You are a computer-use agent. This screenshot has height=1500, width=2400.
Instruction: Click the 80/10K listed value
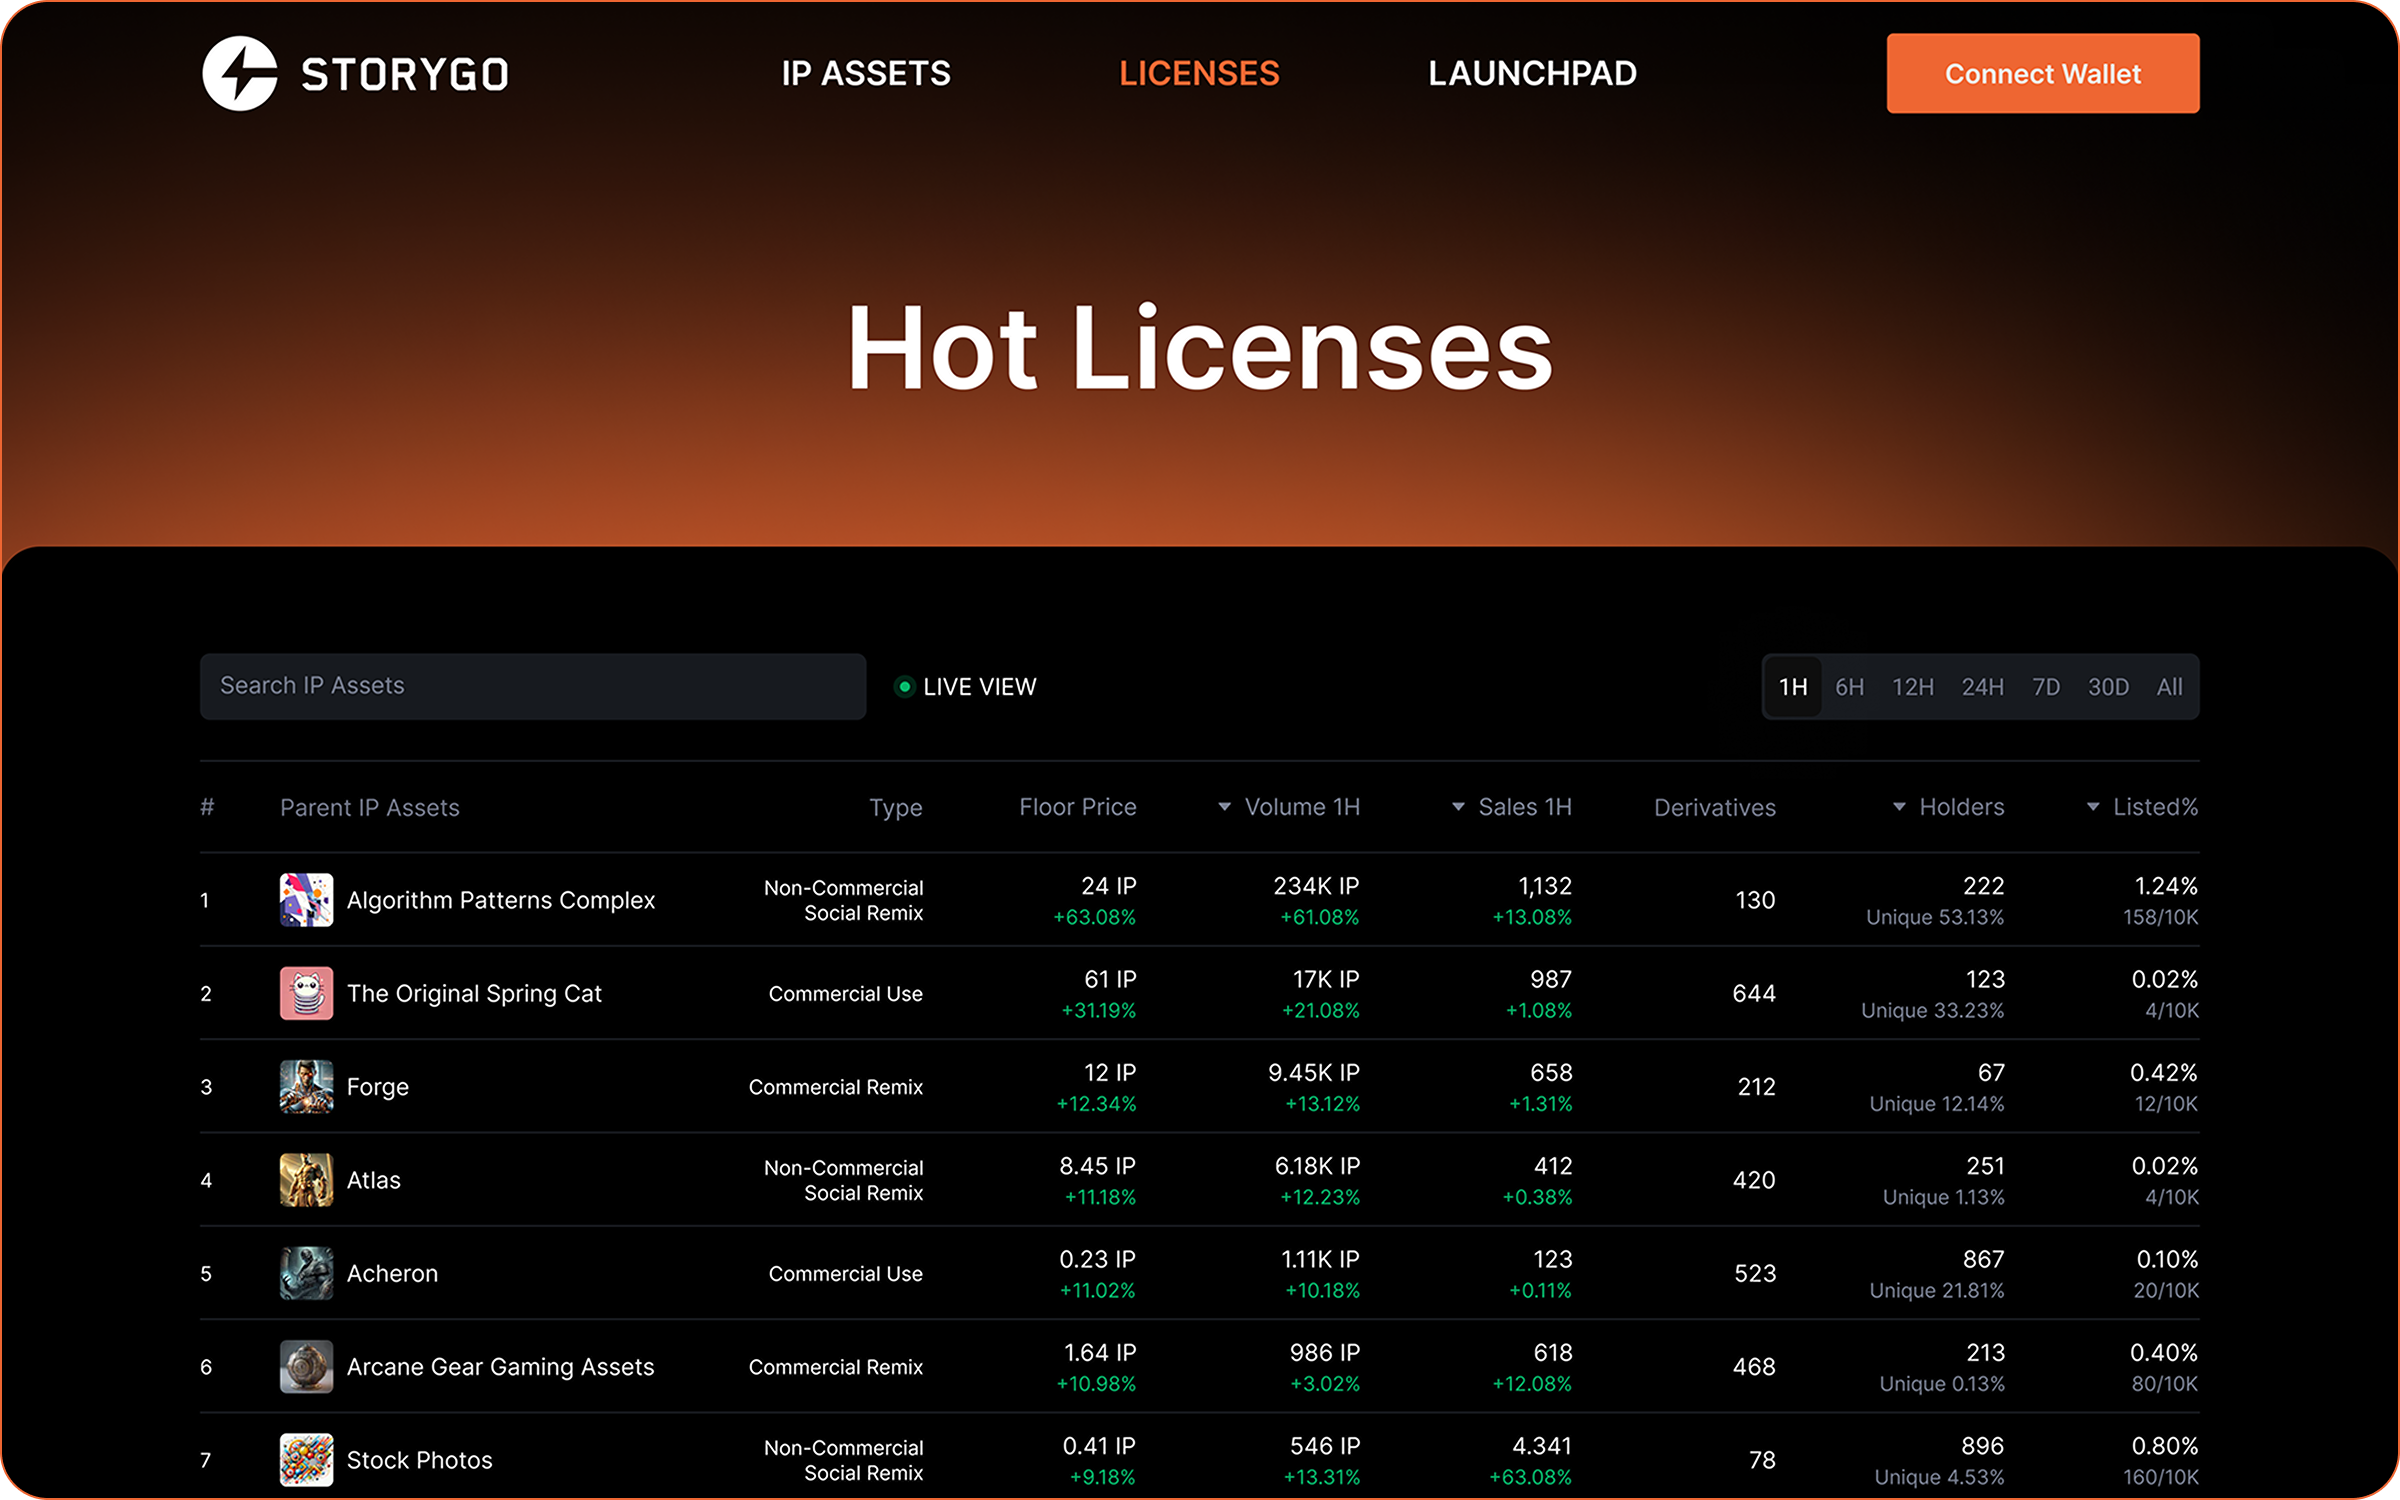coord(2164,1384)
